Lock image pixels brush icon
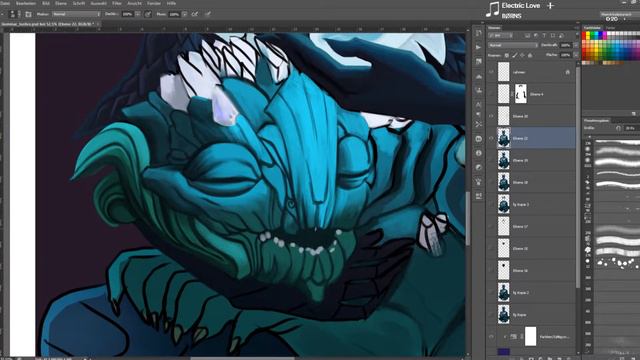 click(x=514, y=55)
